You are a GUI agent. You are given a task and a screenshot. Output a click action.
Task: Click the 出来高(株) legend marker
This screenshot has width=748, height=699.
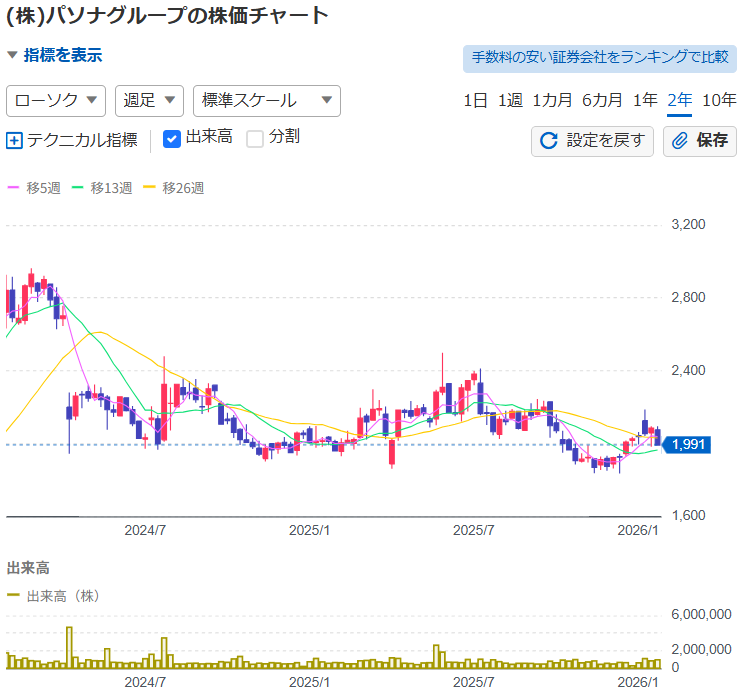13,595
